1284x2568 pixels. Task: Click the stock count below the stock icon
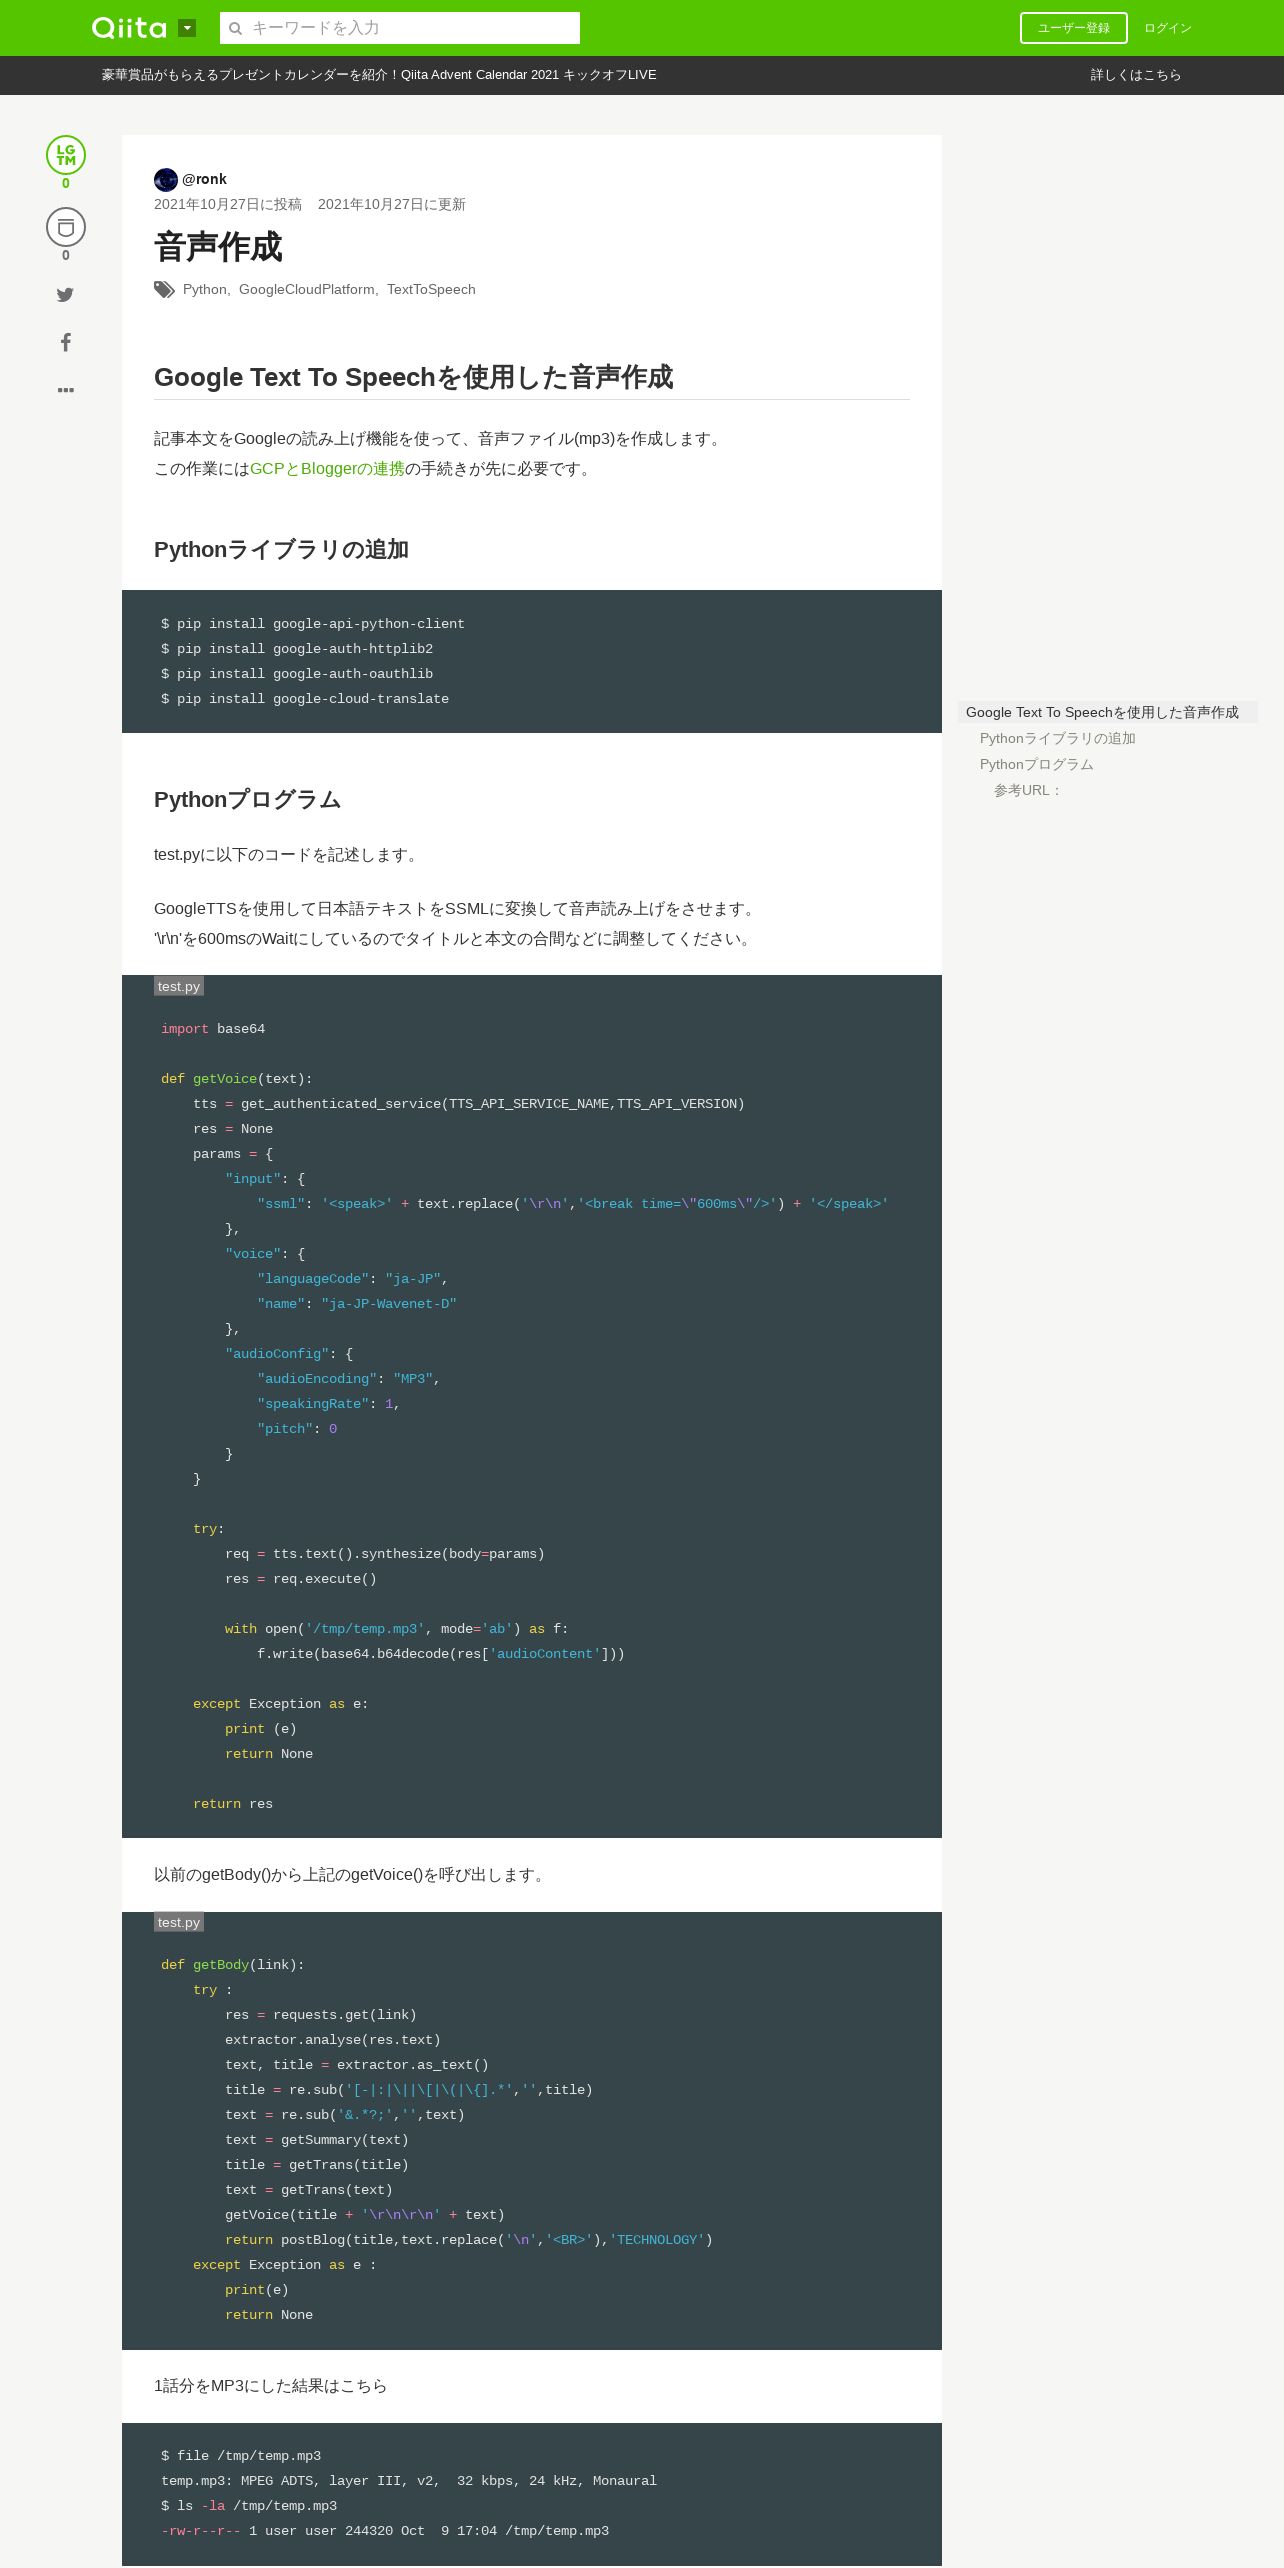(x=66, y=256)
